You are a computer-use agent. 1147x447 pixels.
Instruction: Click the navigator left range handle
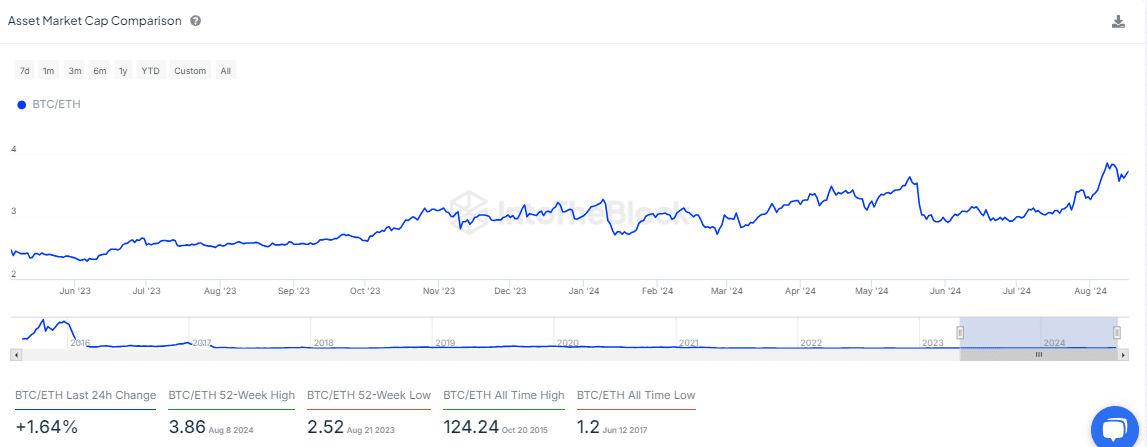pyautogui.click(x=960, y=333)
